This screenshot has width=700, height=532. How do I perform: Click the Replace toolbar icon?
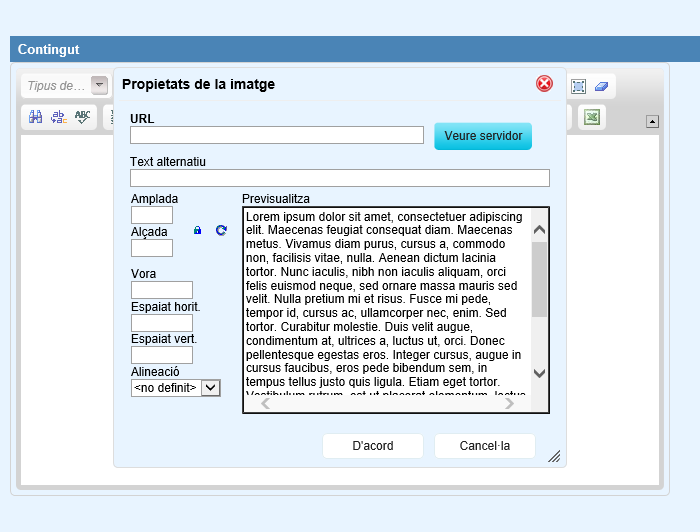point(59,117)
